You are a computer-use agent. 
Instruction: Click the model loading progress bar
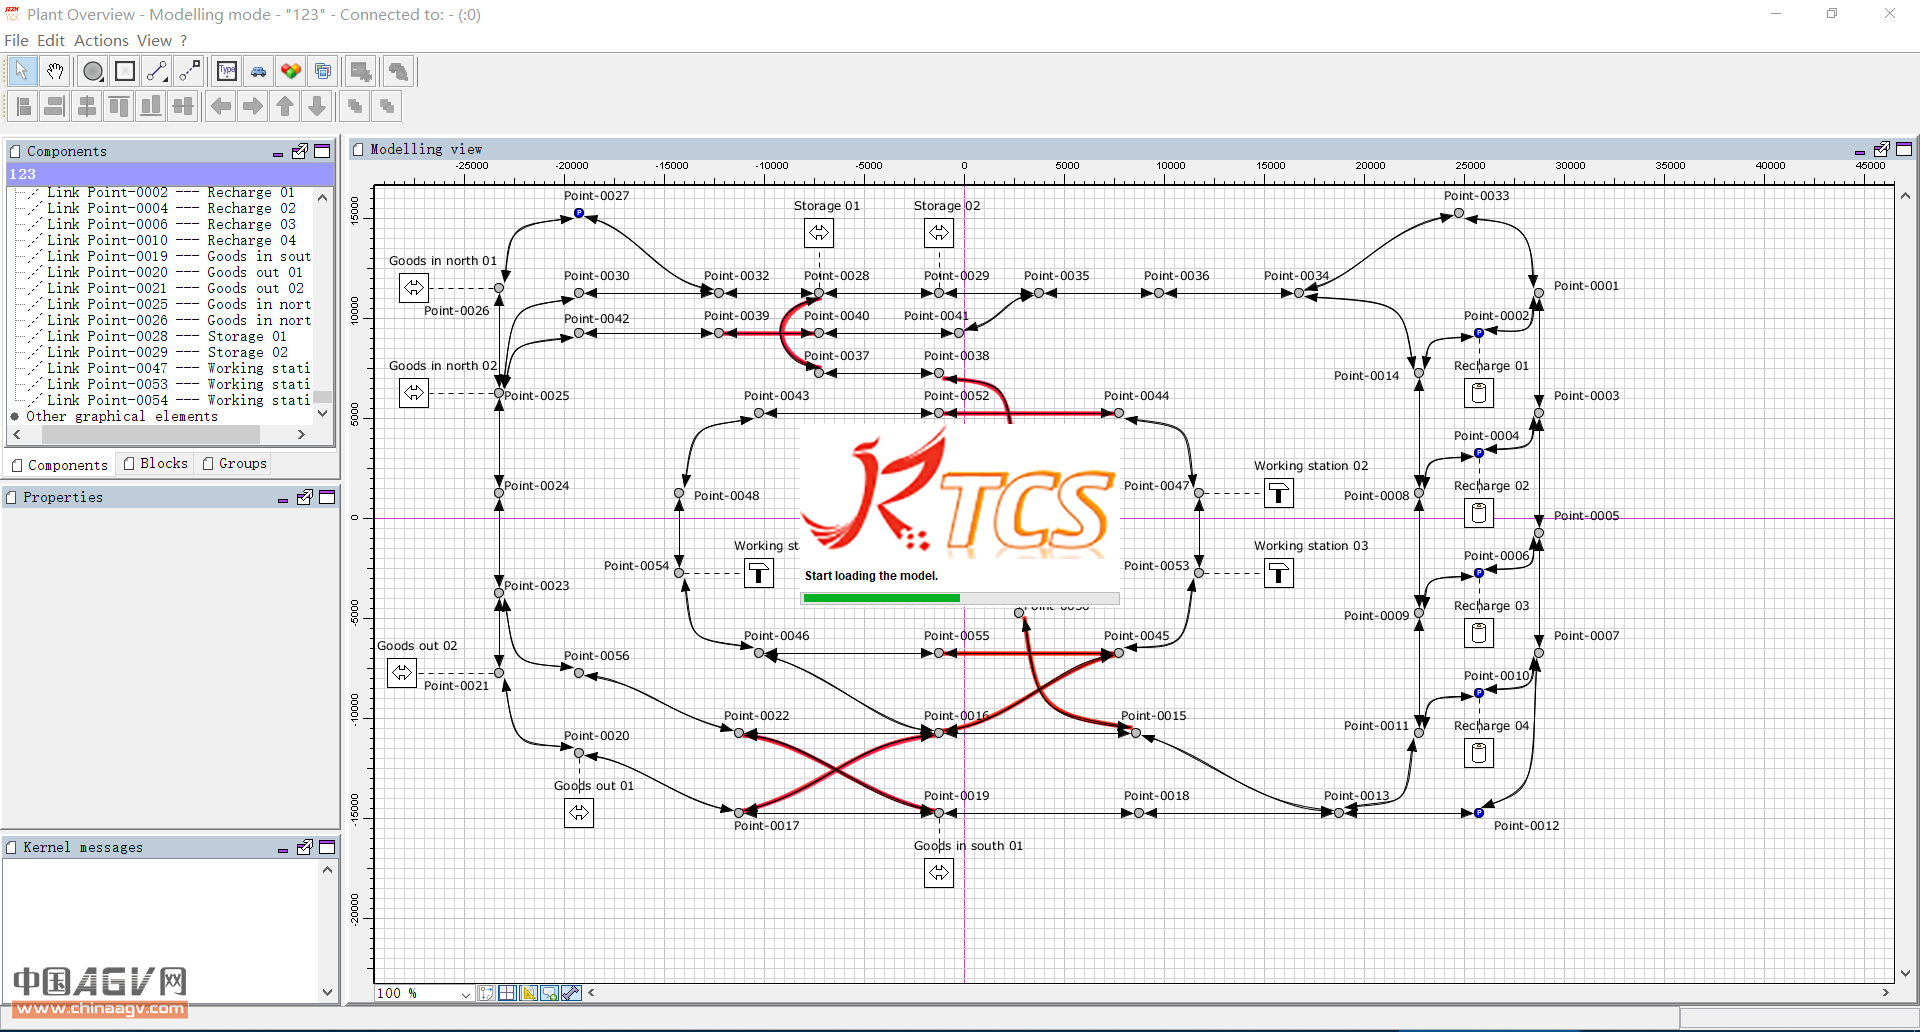tap(960, 598)
